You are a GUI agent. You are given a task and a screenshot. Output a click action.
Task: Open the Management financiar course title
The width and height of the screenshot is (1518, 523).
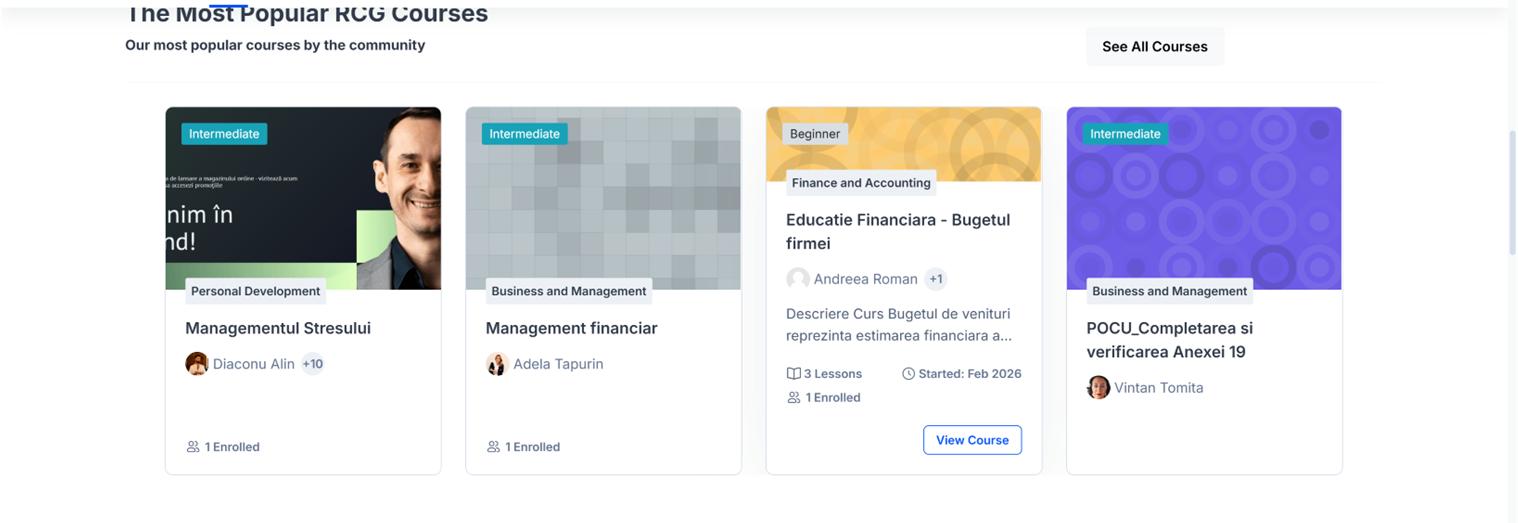(571, 328)
